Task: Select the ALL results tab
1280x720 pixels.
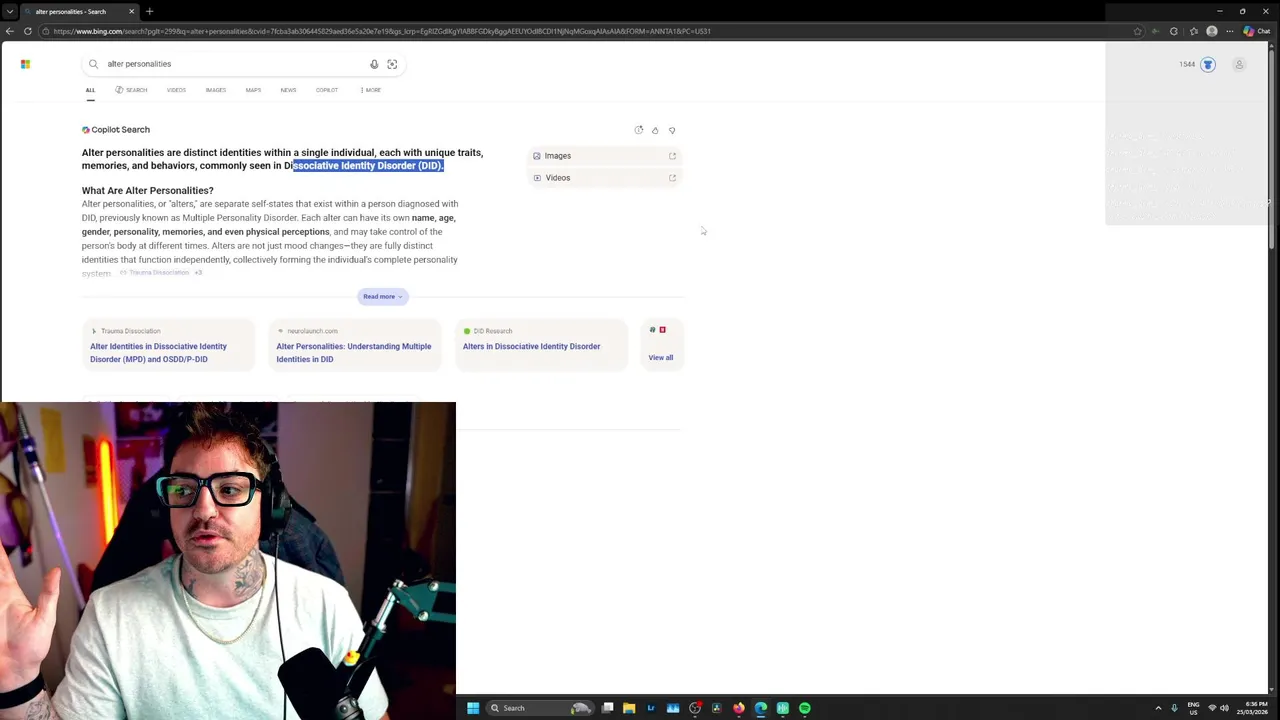Action: (x=90, y=90)
